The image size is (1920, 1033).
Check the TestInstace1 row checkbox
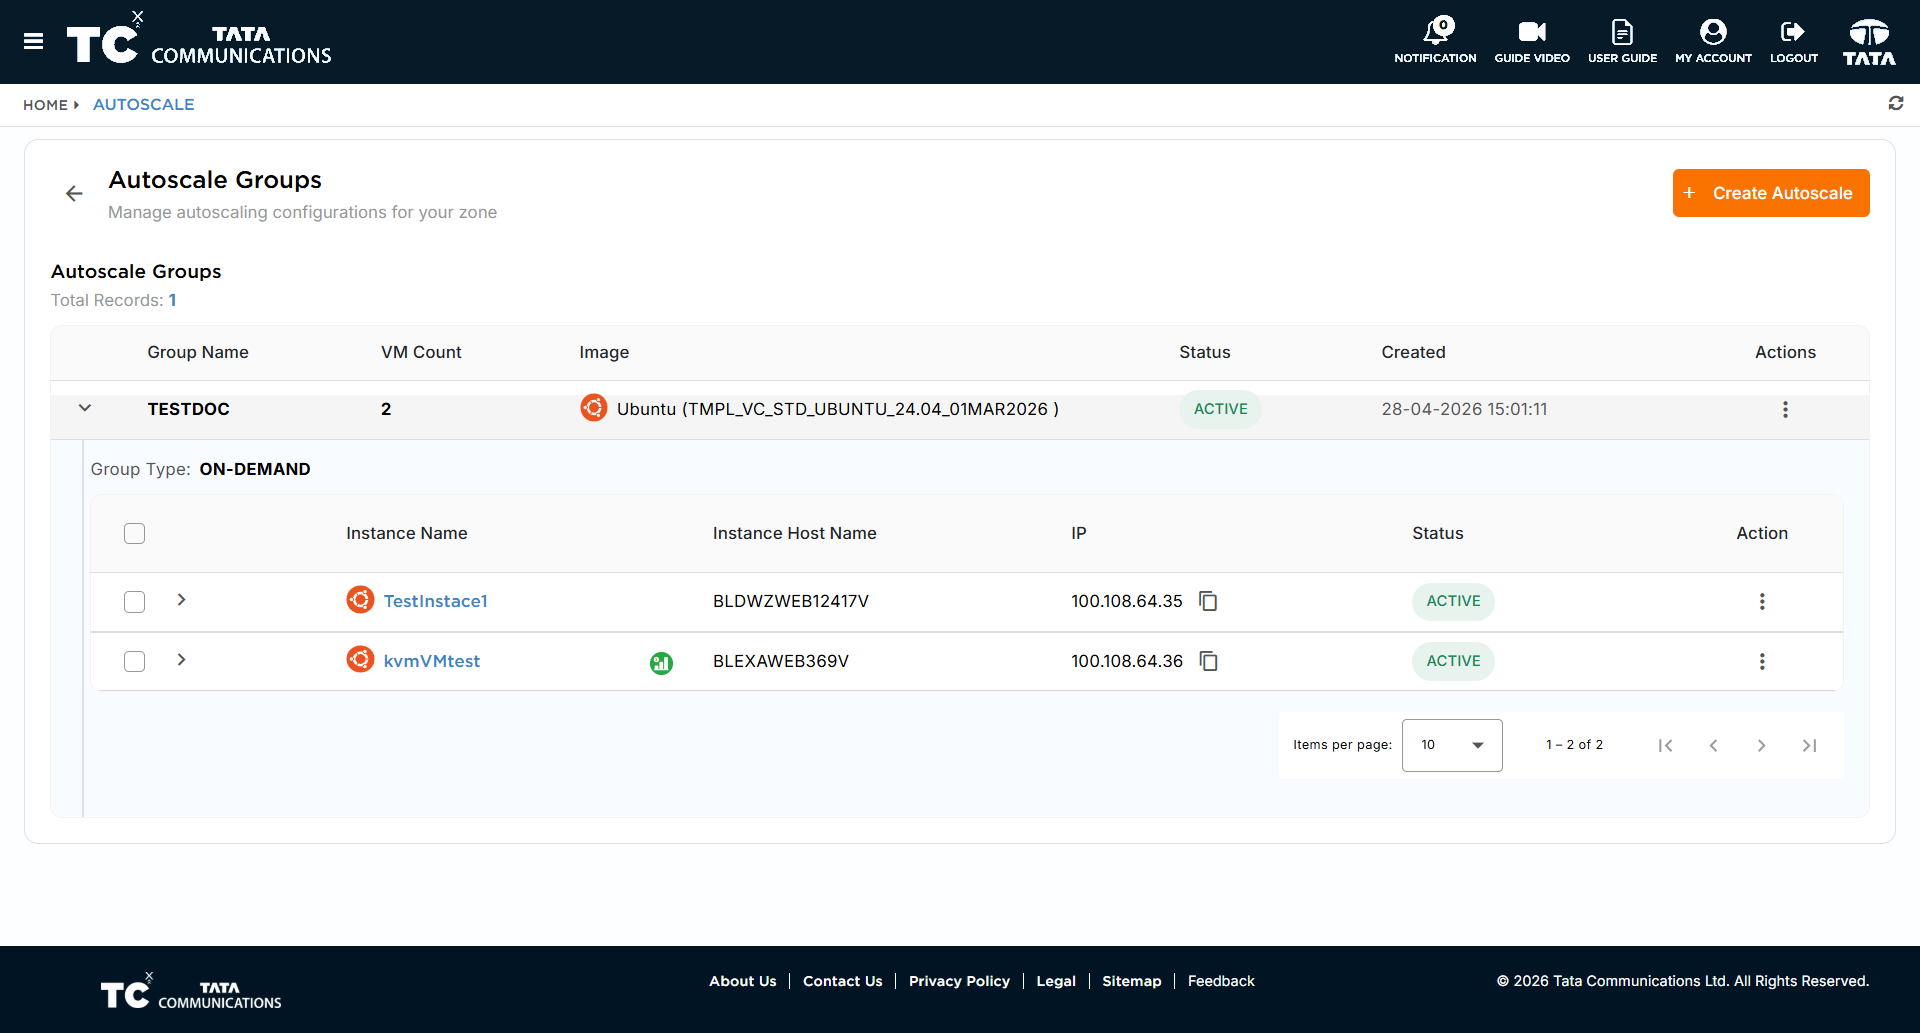[134, 601]
